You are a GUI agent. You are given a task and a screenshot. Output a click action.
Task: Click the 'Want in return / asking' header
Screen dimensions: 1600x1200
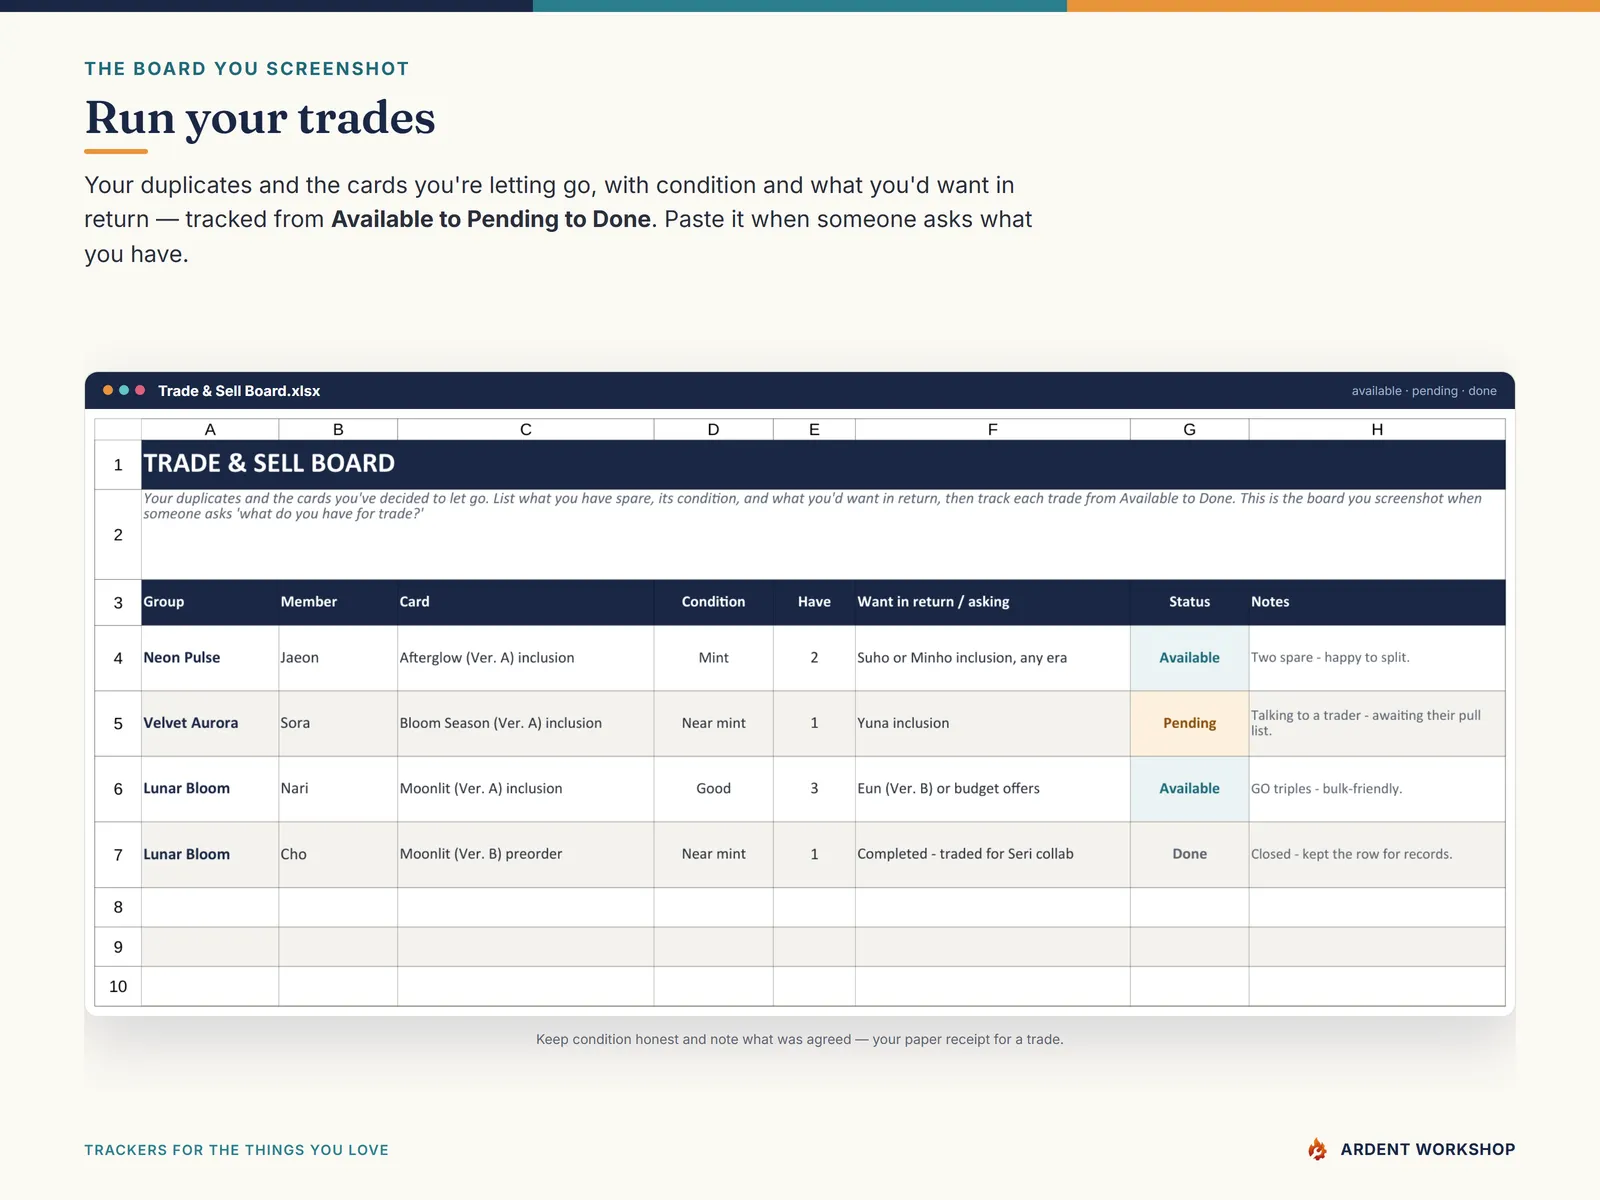(993, 602)
